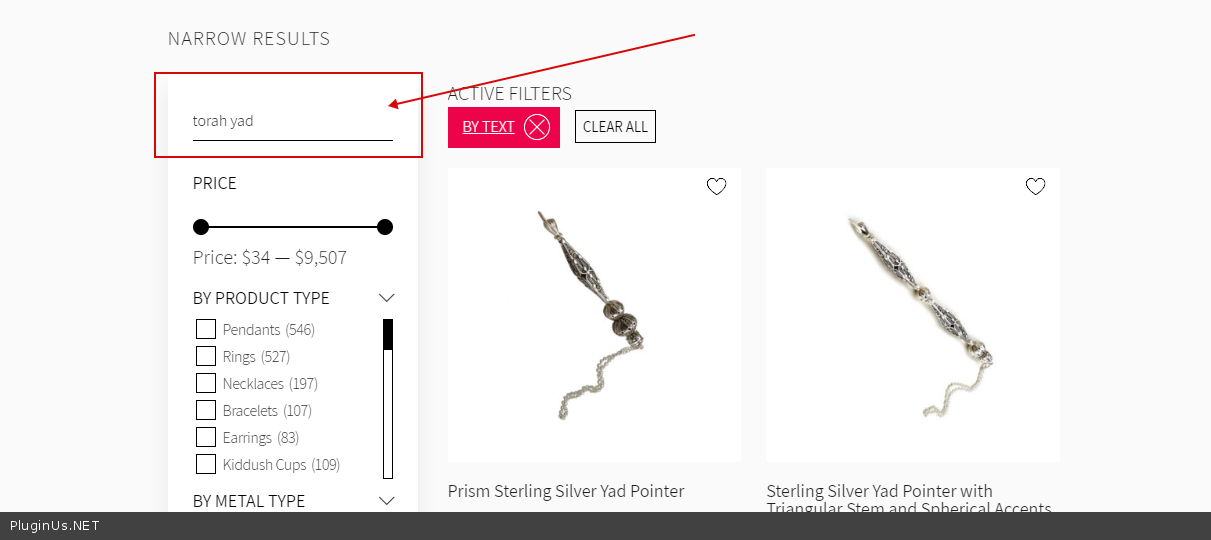
Task: Open the Prism Yad Pointer product image
Action: (594, 315)
